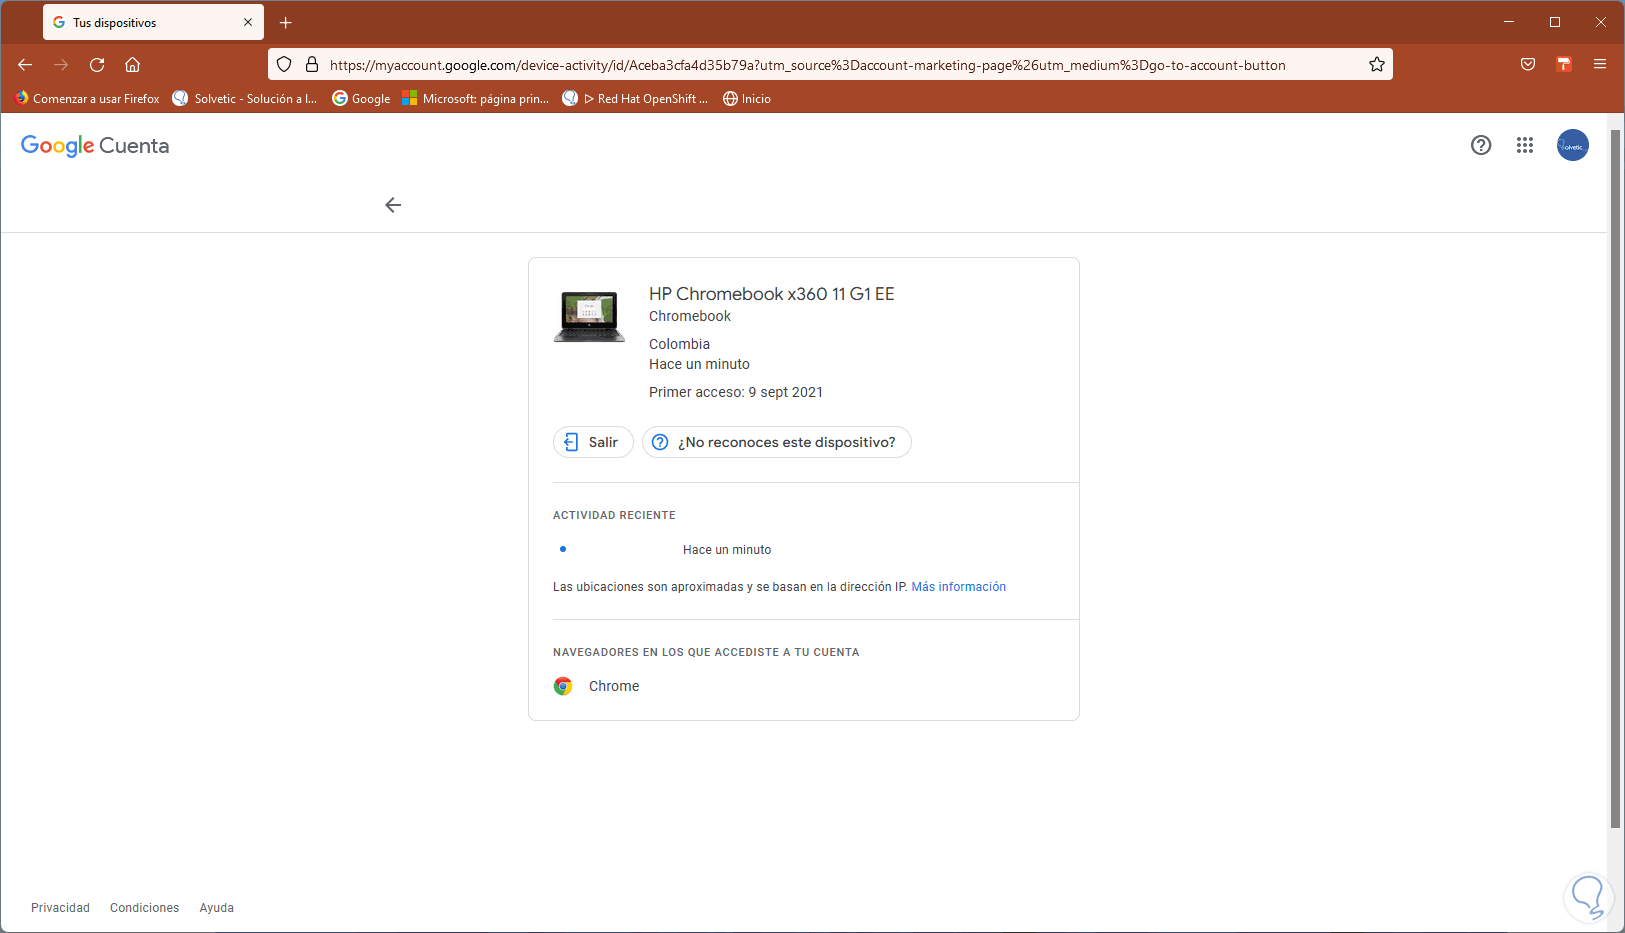
Task: Click the Chrome browser icon in the list
Action: point(563,686)
